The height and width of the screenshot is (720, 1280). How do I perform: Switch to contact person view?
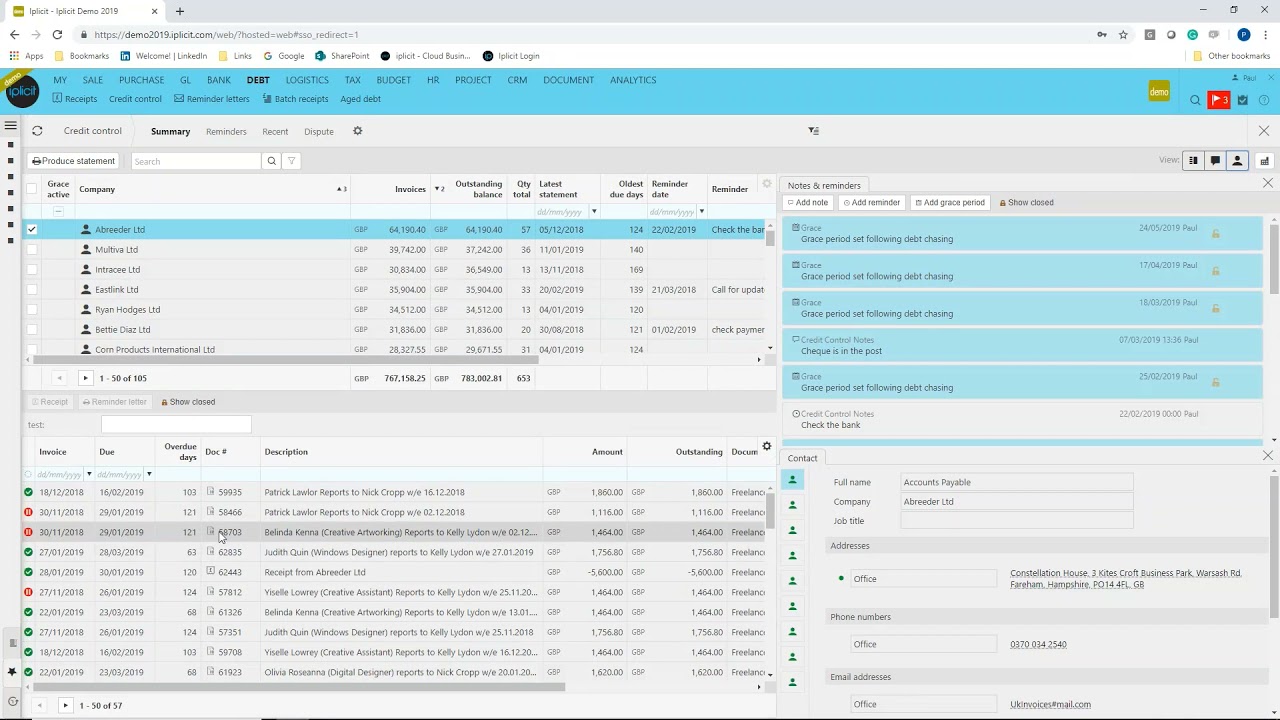point(1237,161)
